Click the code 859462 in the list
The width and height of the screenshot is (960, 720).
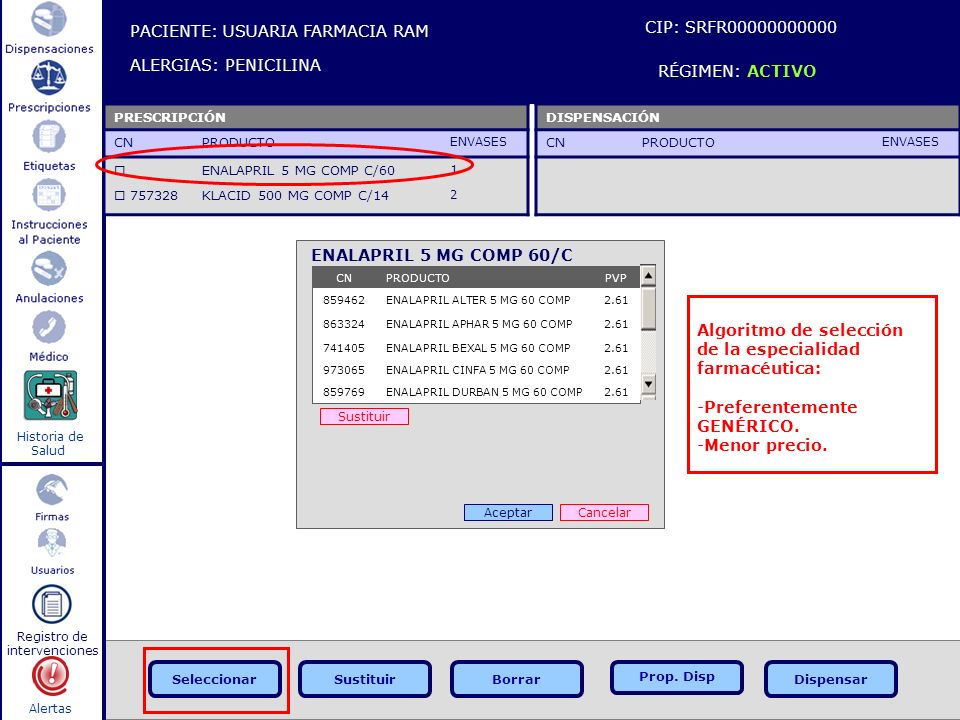(344, 300)
